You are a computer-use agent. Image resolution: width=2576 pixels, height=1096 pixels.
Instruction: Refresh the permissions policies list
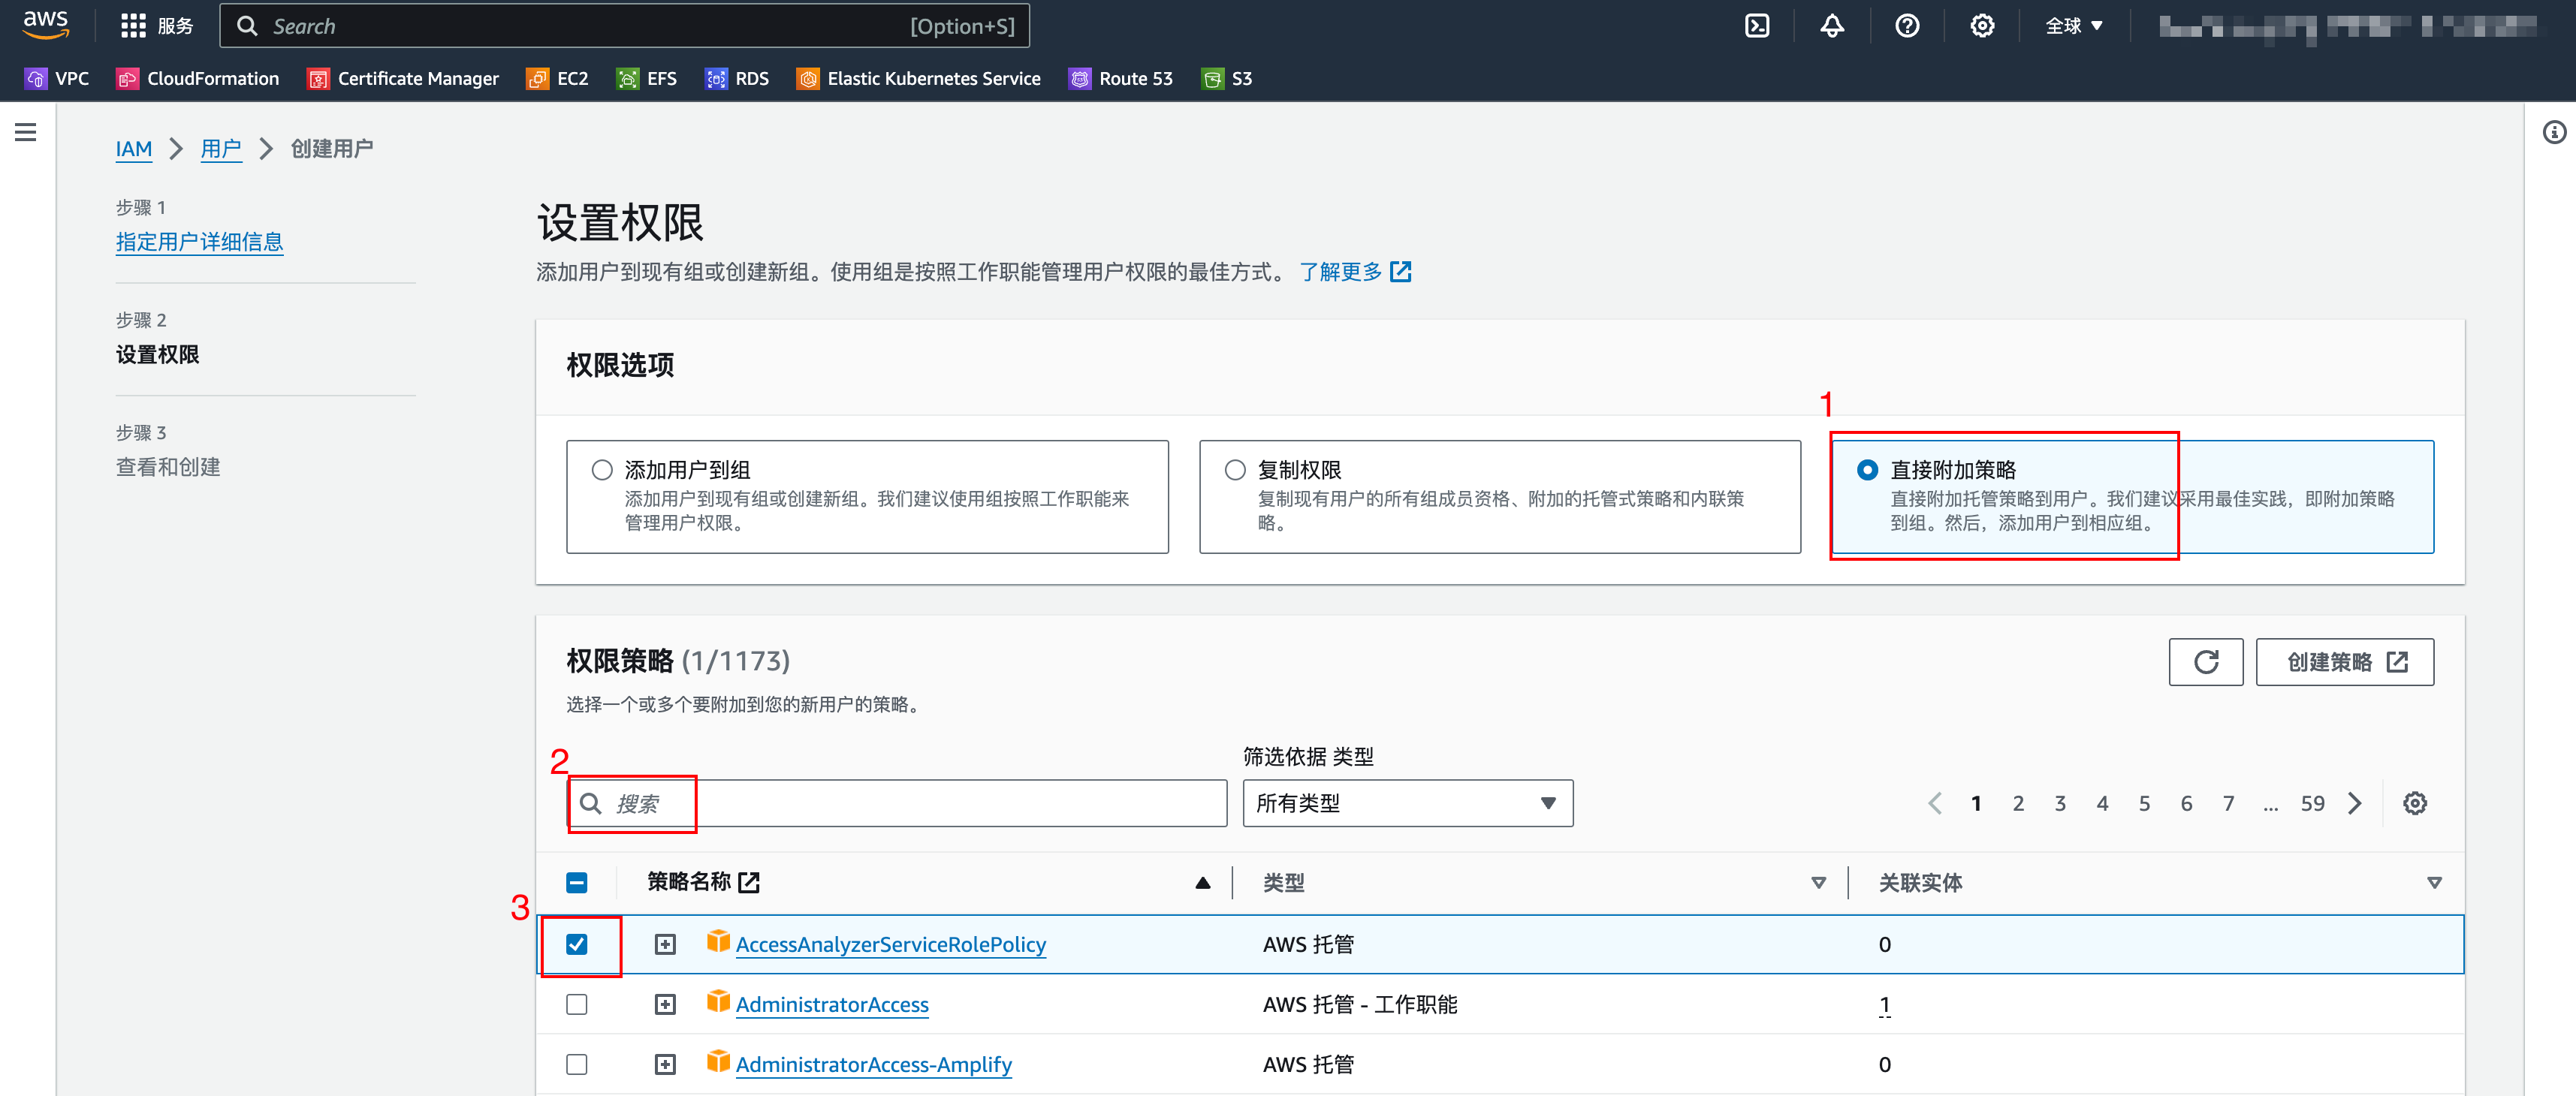(2206, 662)
